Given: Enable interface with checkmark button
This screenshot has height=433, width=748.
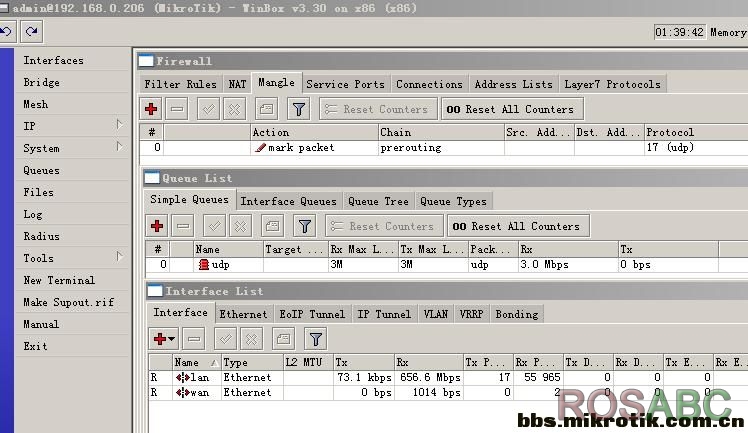Looking at the screenshot, I should (x=226, y=339).
